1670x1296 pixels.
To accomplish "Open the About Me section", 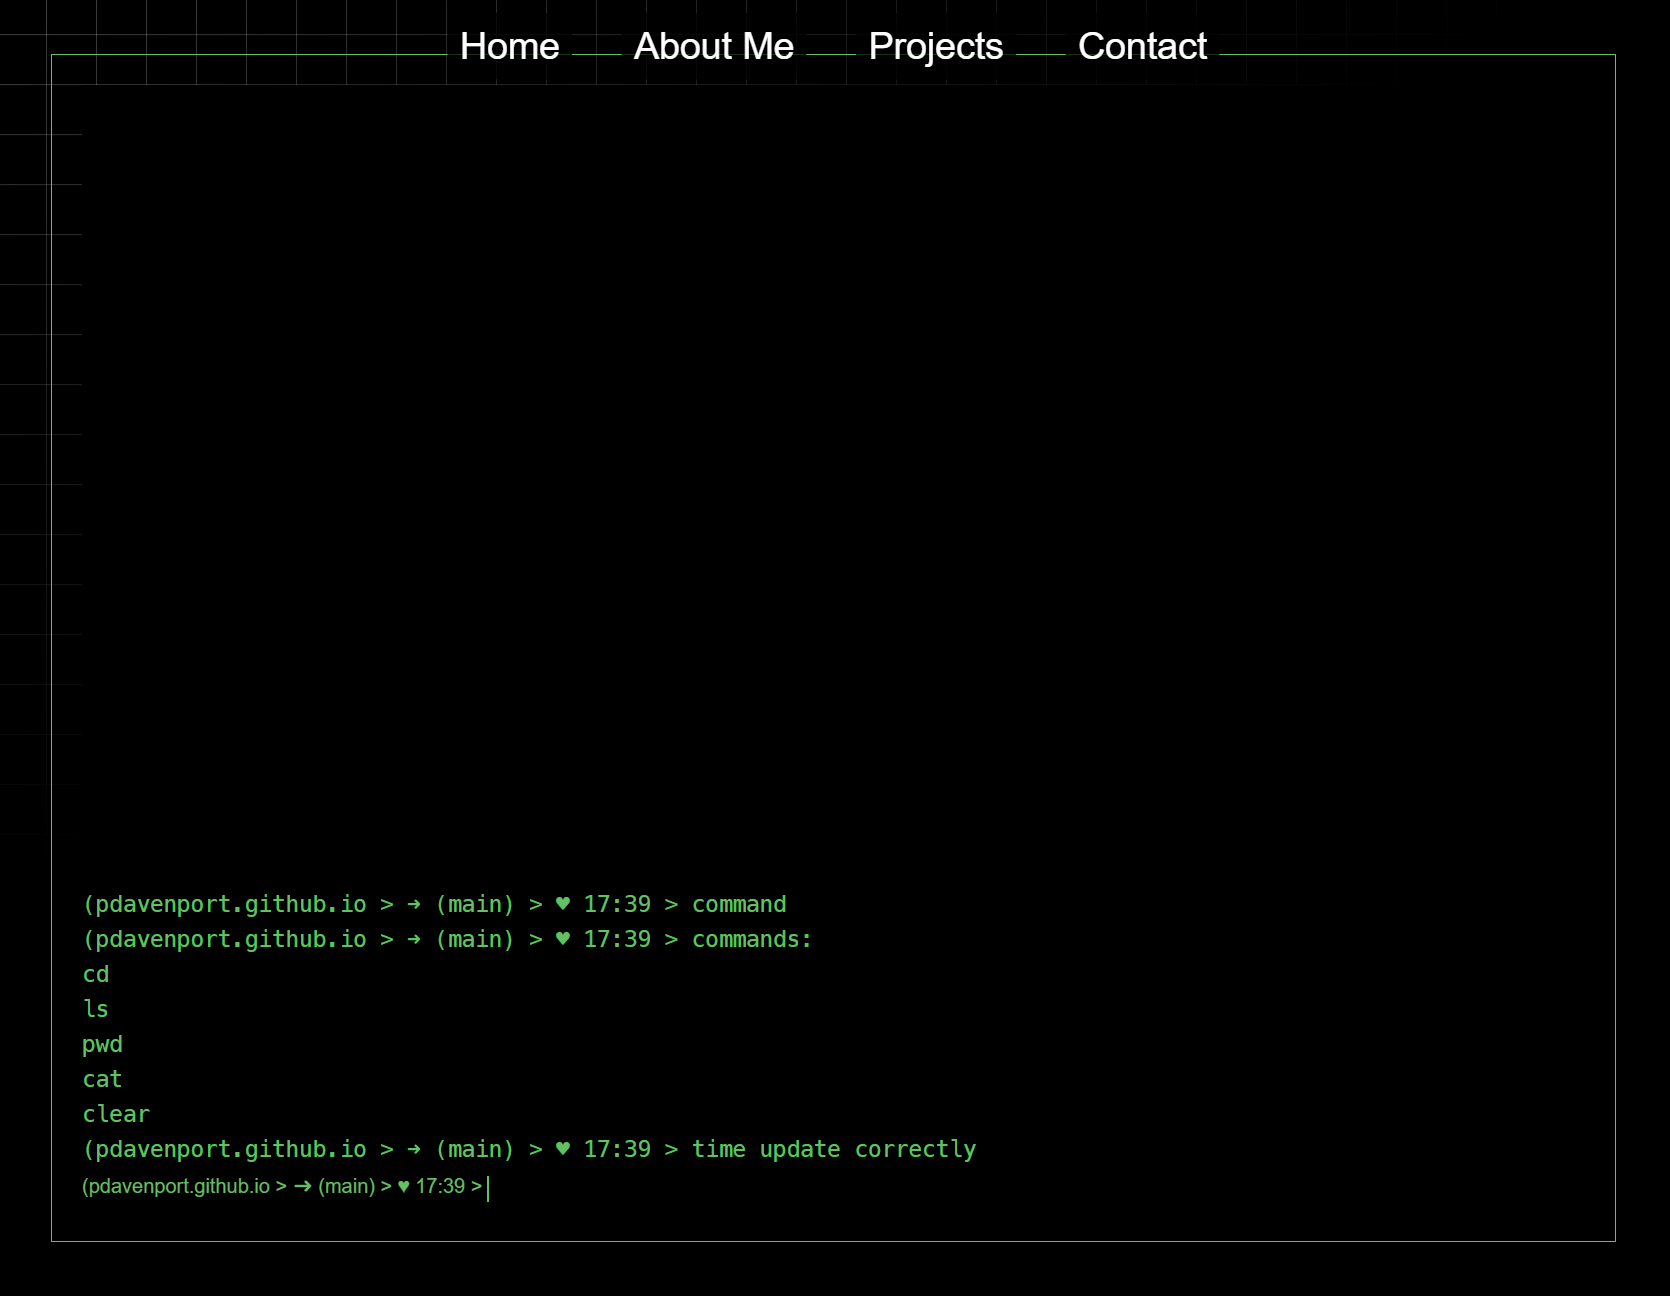I will pos(713,46).
